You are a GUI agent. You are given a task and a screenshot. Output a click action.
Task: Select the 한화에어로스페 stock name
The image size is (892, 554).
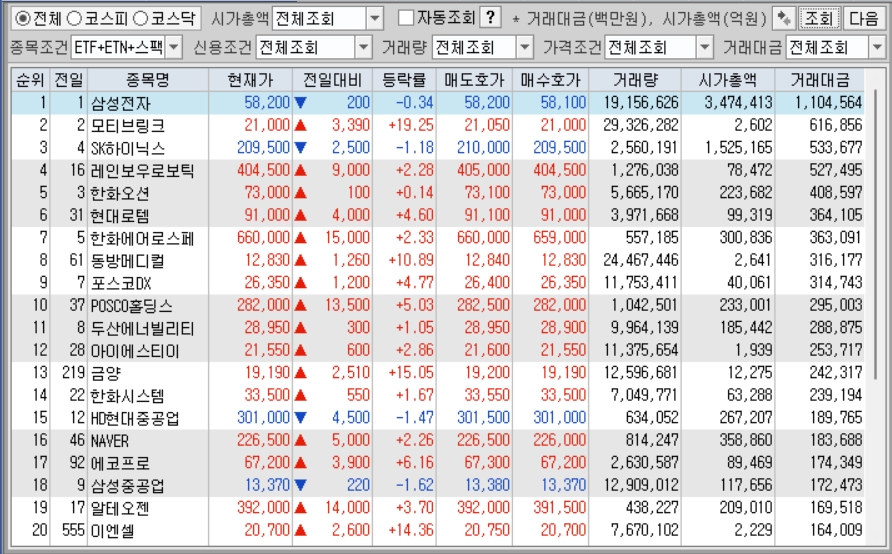point(143,238)
